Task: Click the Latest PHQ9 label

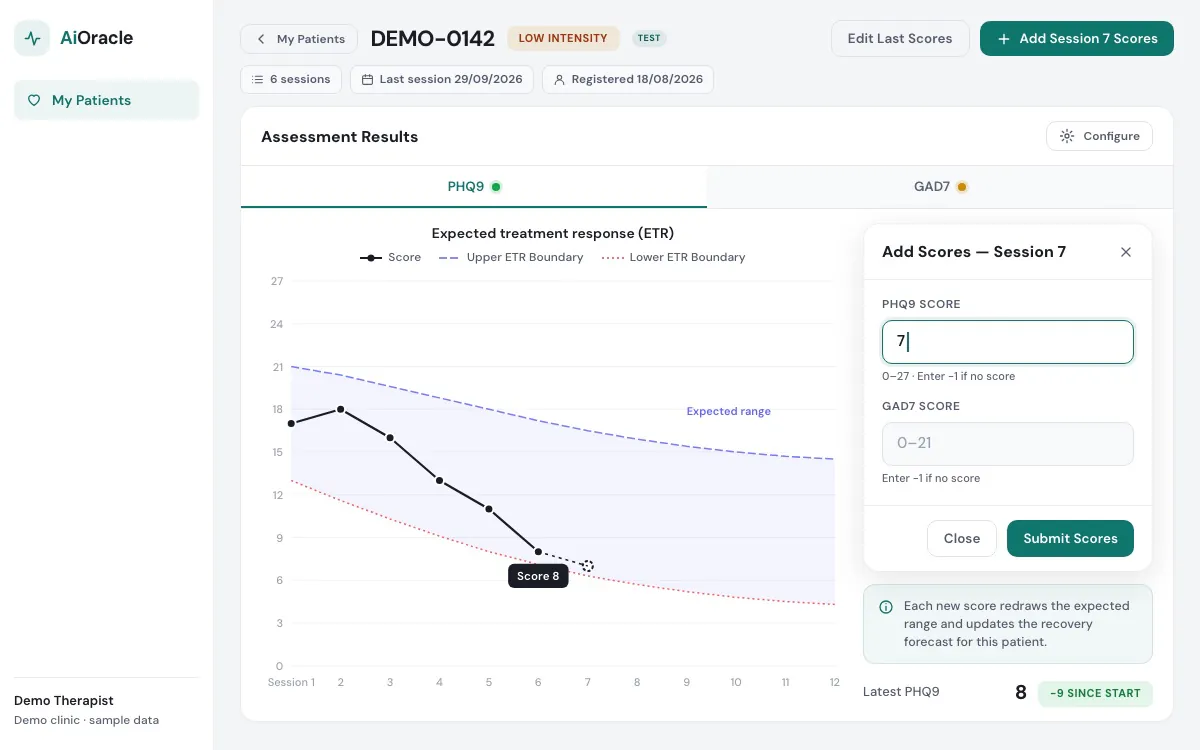Action: (901, 692)
